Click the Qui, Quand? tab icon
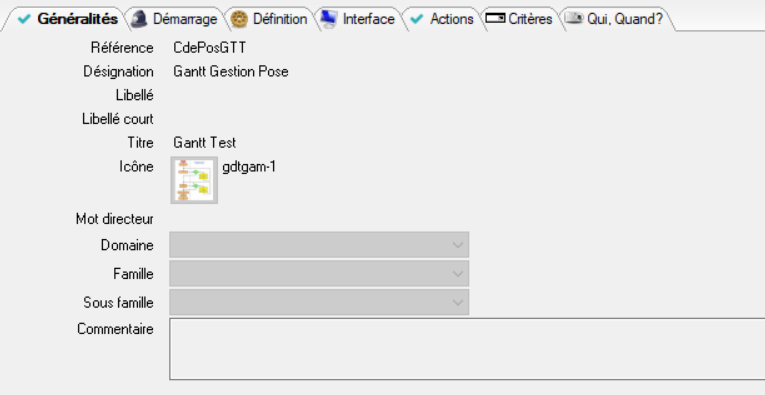This screenshot has width=765, height=395. pos(574,18)
